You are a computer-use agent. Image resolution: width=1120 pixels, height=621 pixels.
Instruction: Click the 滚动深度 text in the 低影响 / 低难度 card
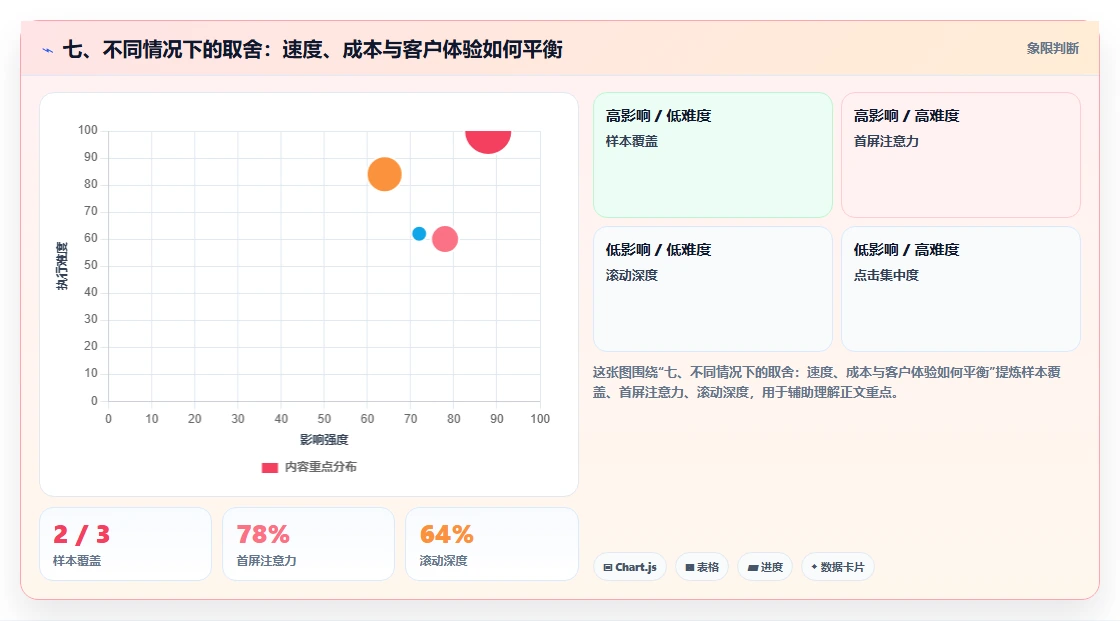[x=631, y=275]
